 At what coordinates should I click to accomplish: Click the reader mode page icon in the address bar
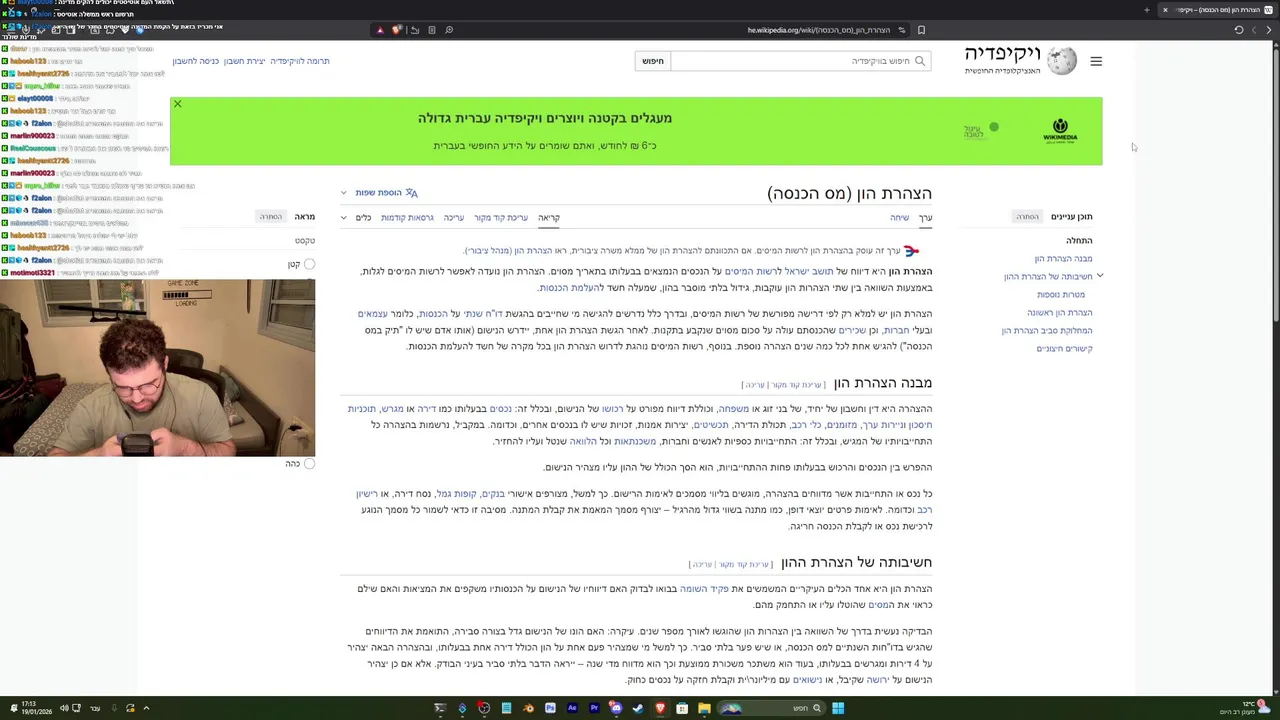click(x=432, y=30)
